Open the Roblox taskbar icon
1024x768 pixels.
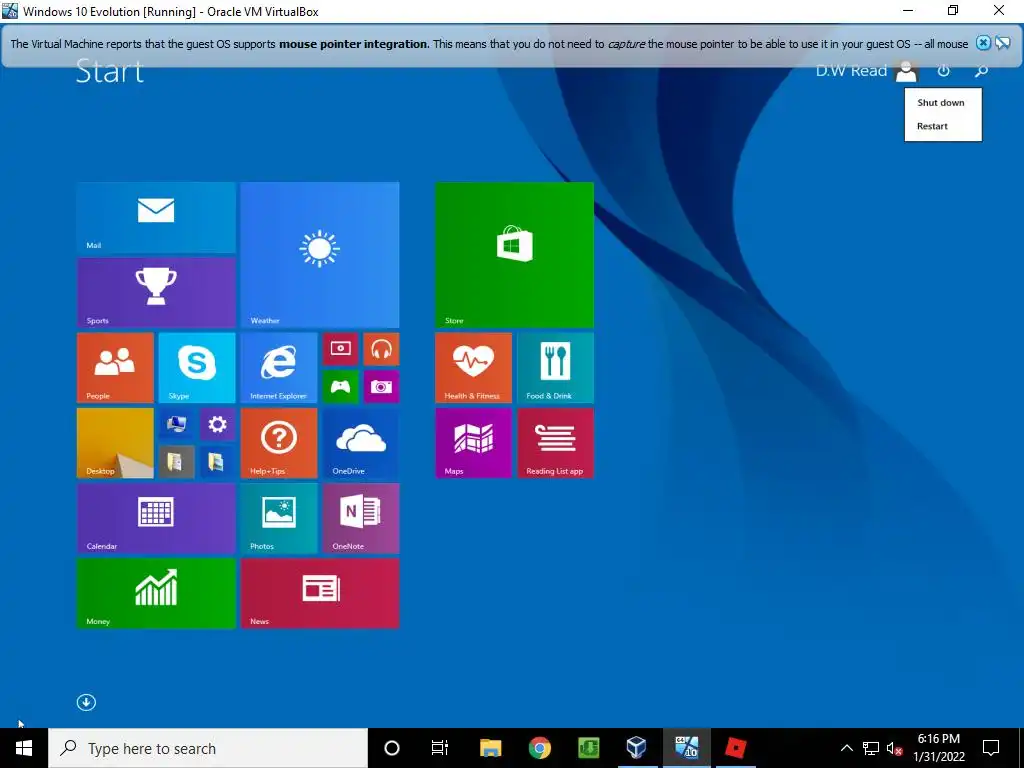tap(735, 748)
